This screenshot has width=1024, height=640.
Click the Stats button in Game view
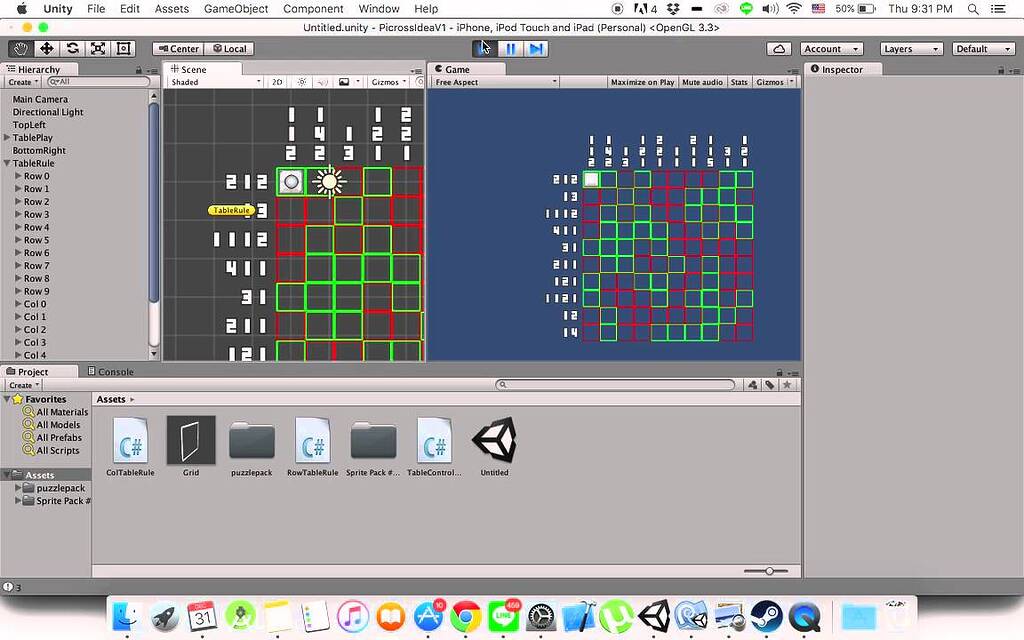pyautogui.click(x=739, y=82)
